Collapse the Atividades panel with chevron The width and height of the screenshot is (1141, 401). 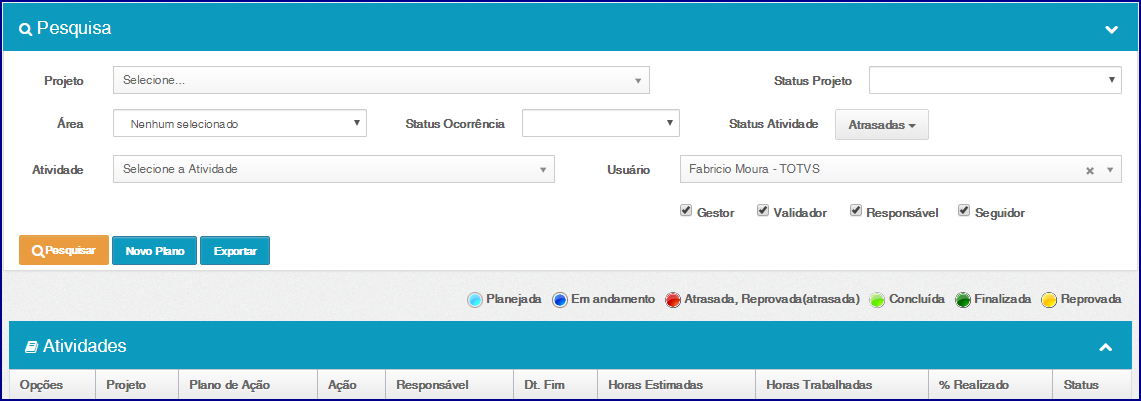[1105, 347]
